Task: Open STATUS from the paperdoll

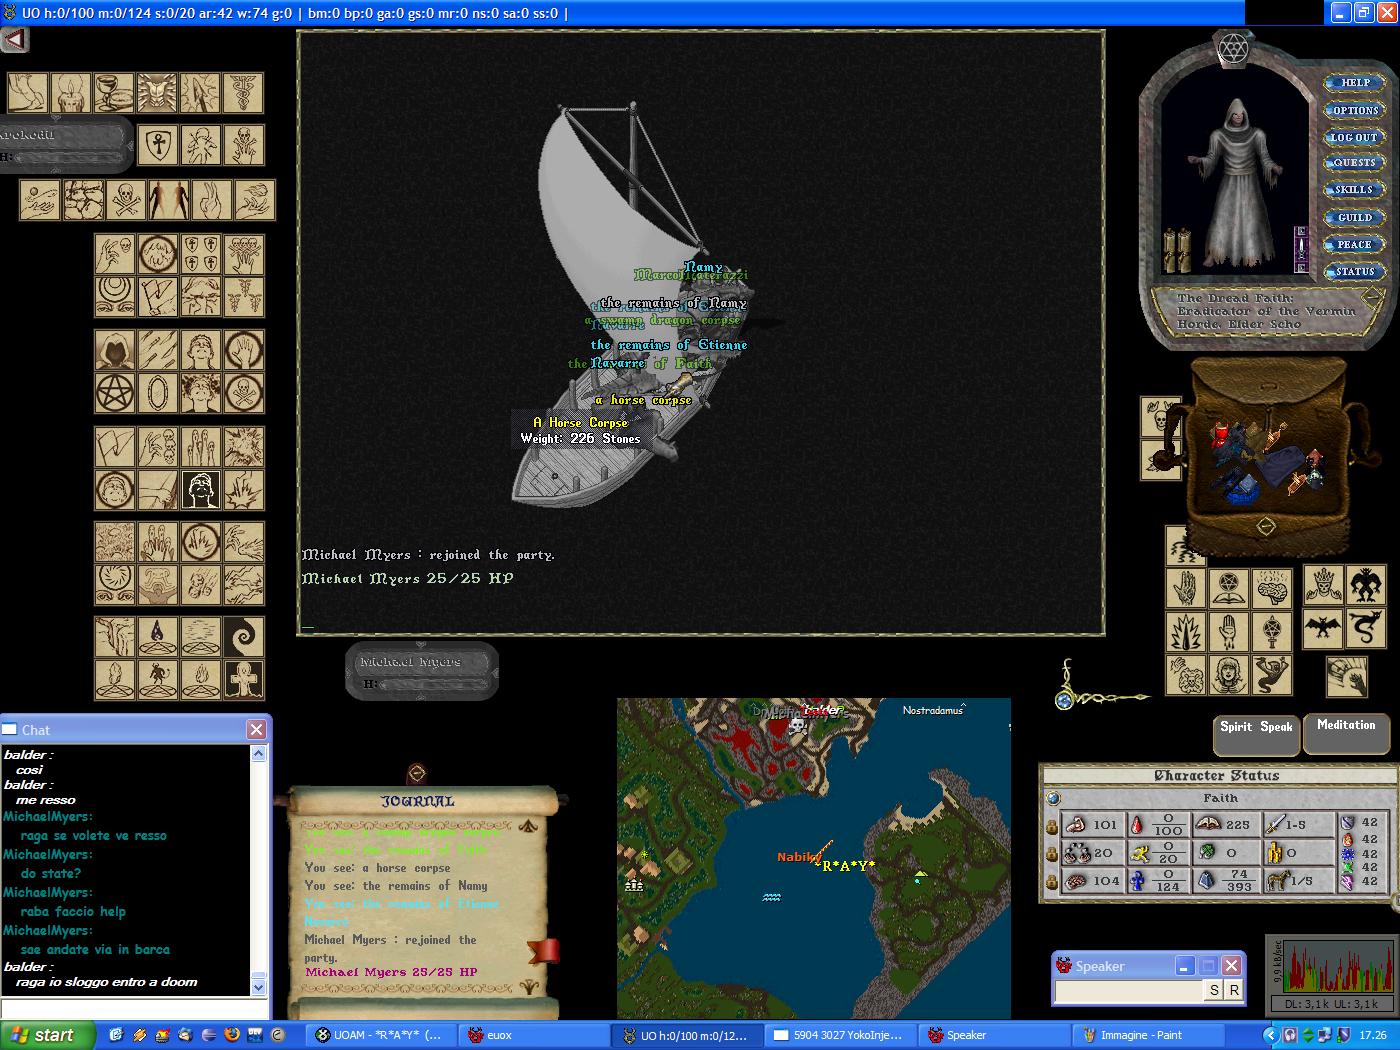Action: click(1355, 271)
